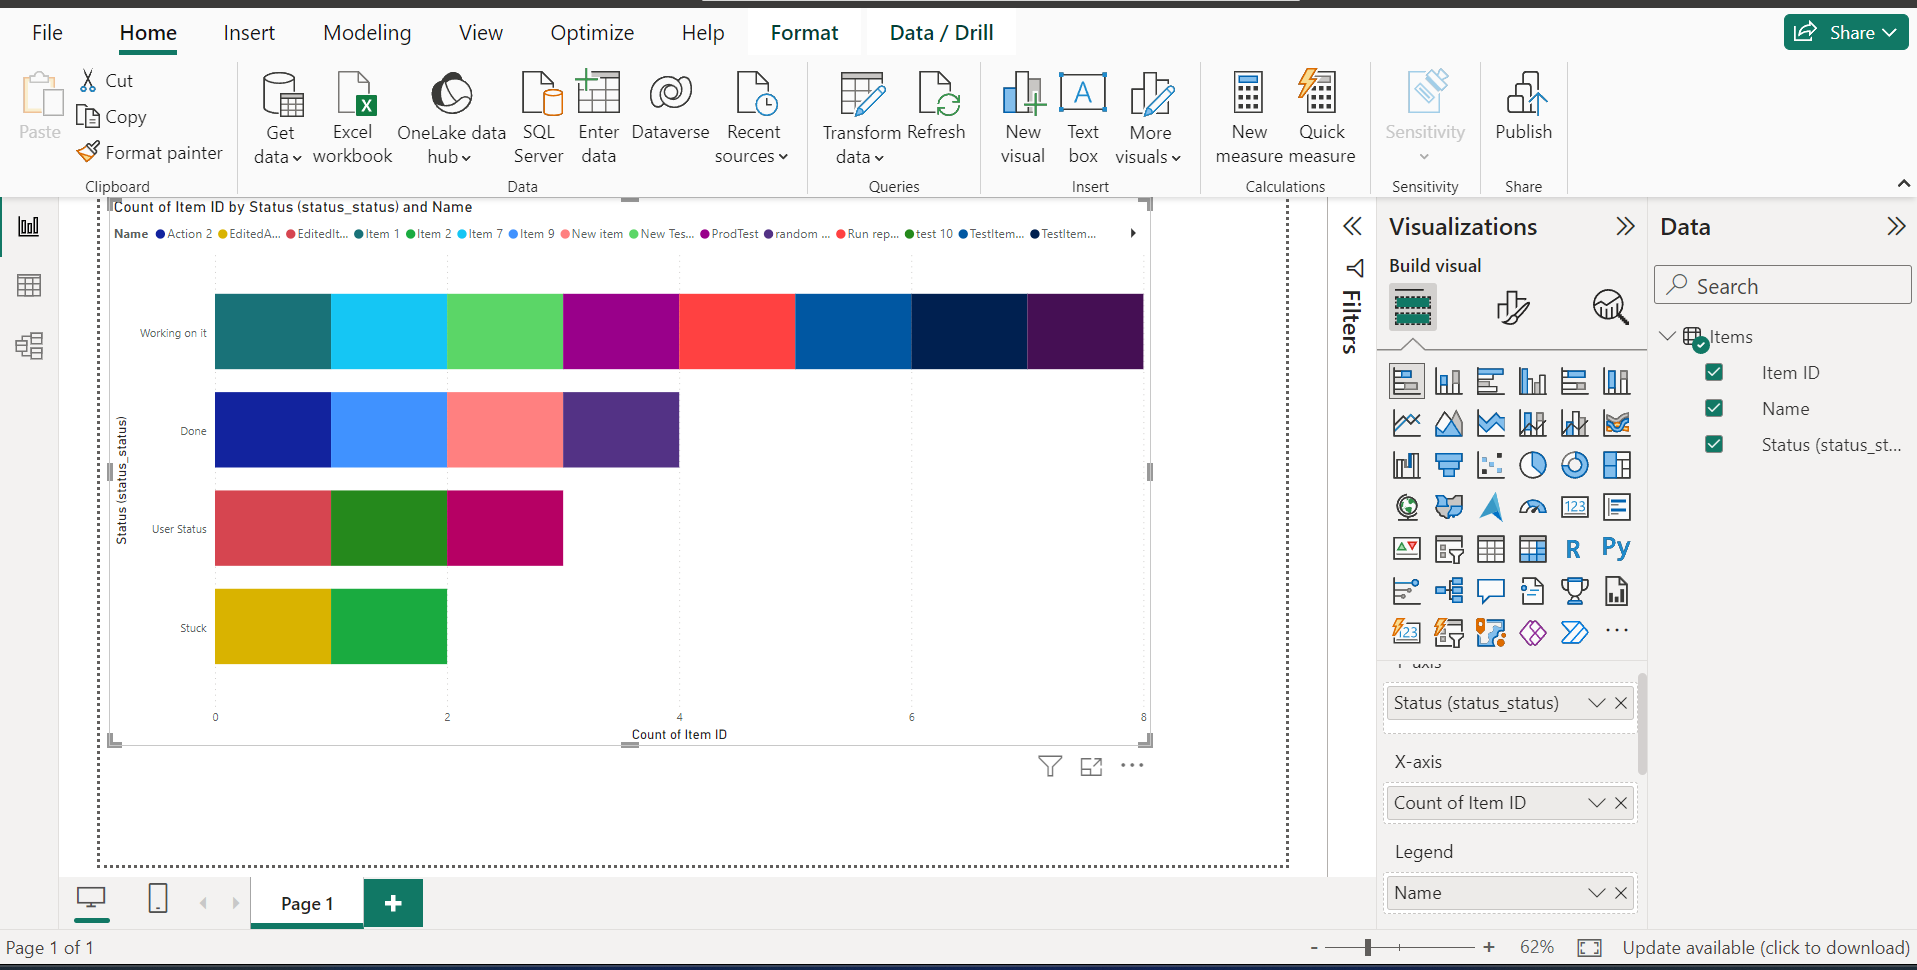The image size is (1917, 970).
Task: Select the pie chart visualization icon
Action: click(1532, 465)
